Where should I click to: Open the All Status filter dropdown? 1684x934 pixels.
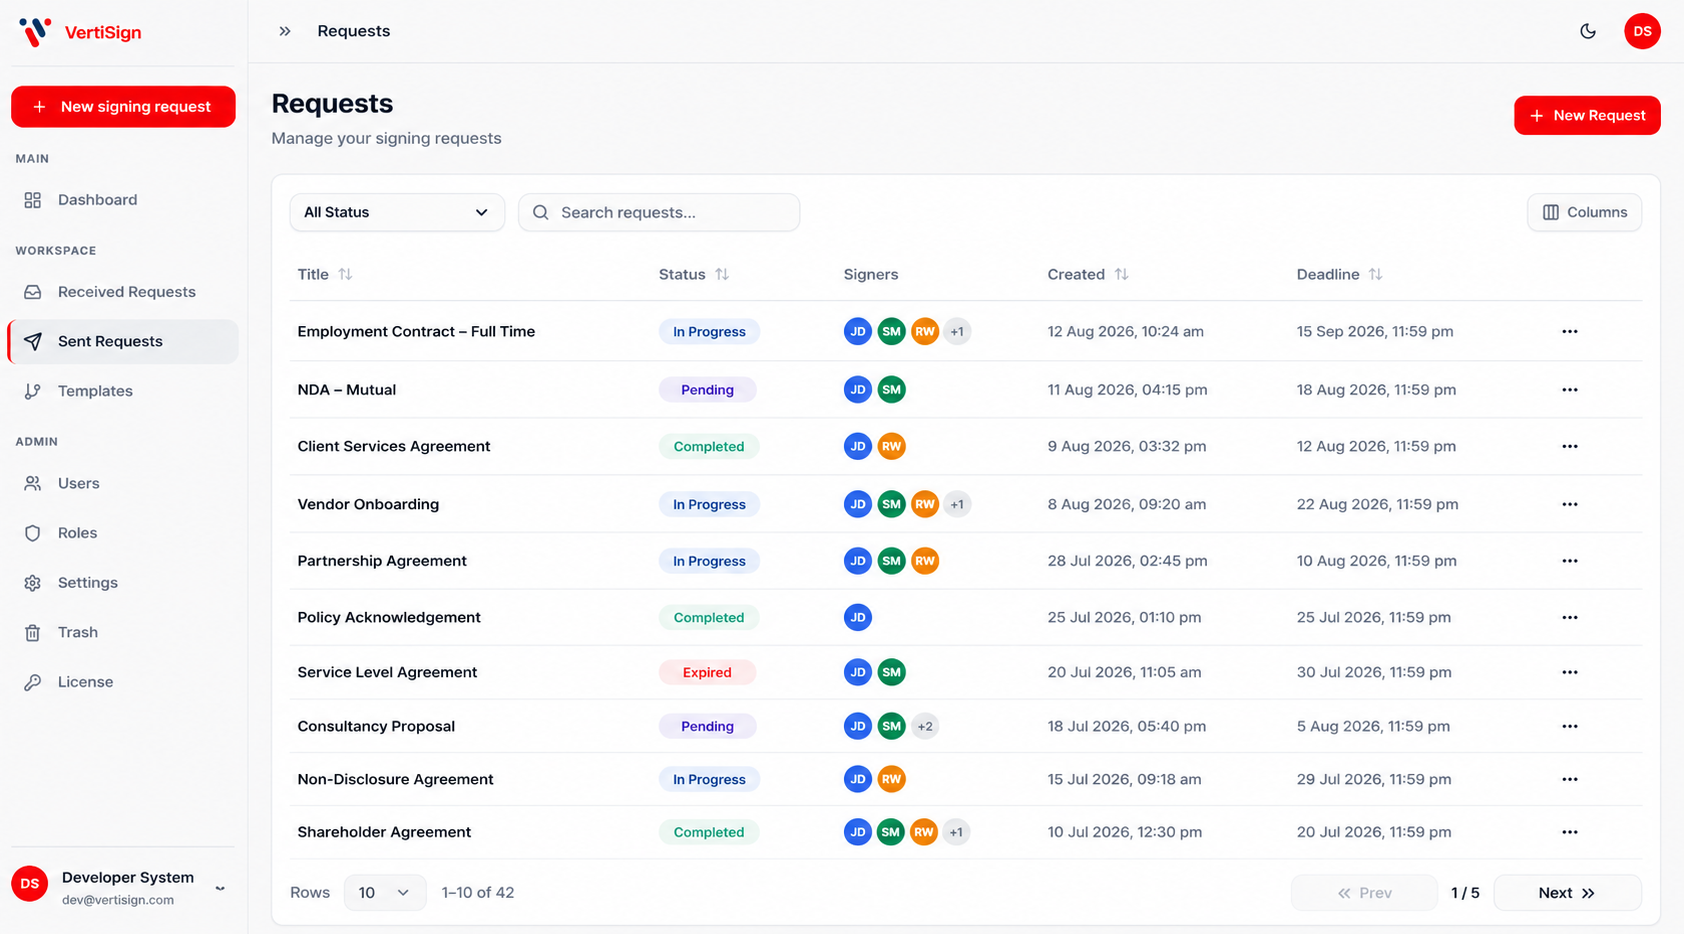(397, 212)
